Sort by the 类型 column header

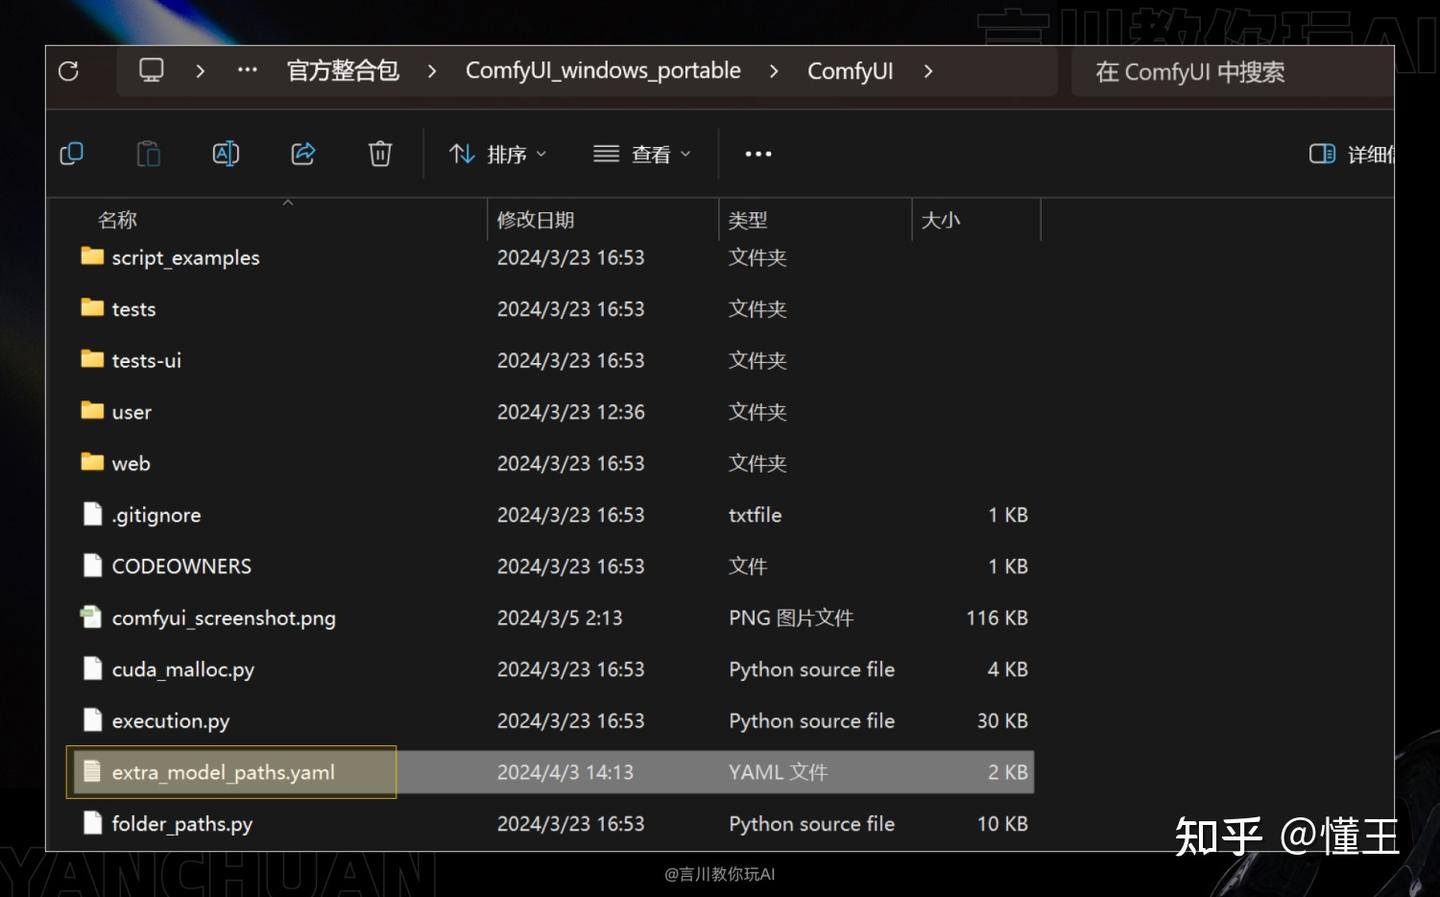tap(747, 220)
